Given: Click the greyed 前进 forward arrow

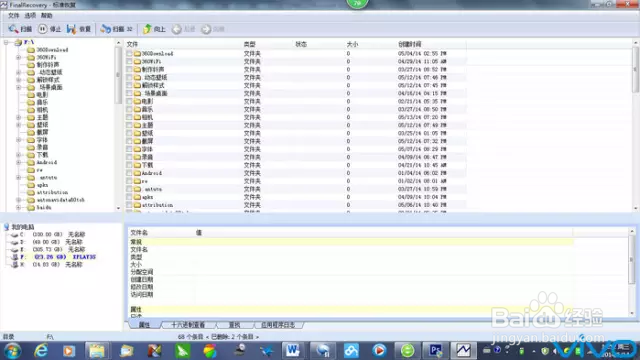Looking at the screenshot, I should pos(213,29).
